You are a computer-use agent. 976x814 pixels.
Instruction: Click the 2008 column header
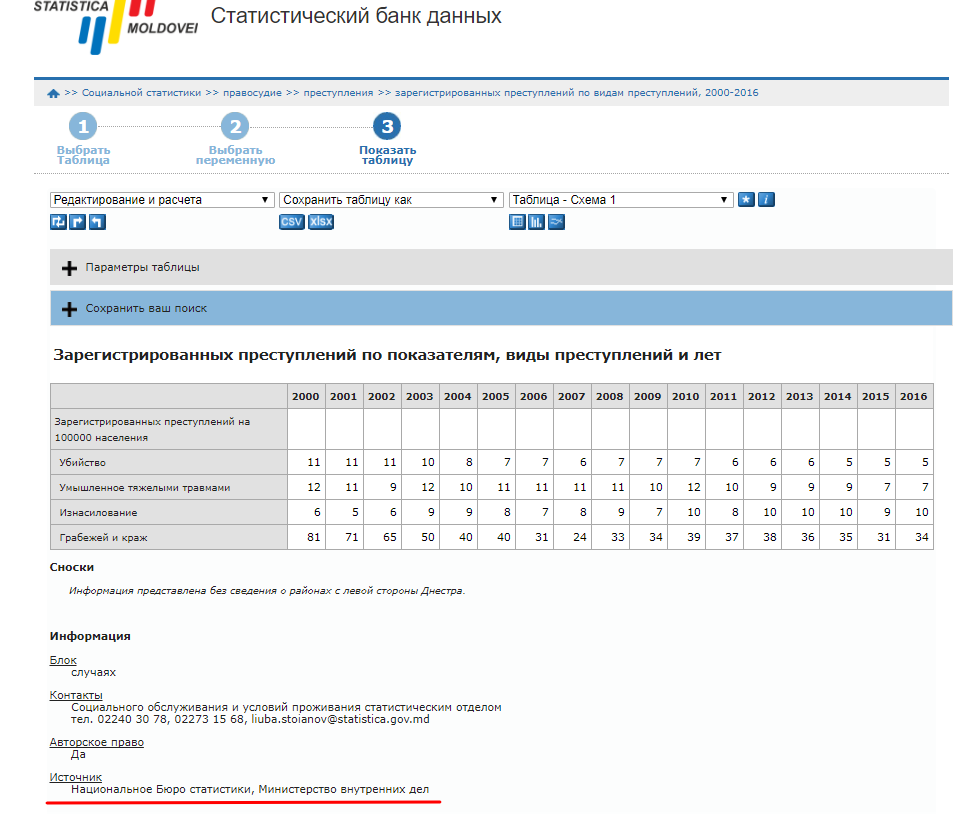pyautogui.click(x=609, y=396)
